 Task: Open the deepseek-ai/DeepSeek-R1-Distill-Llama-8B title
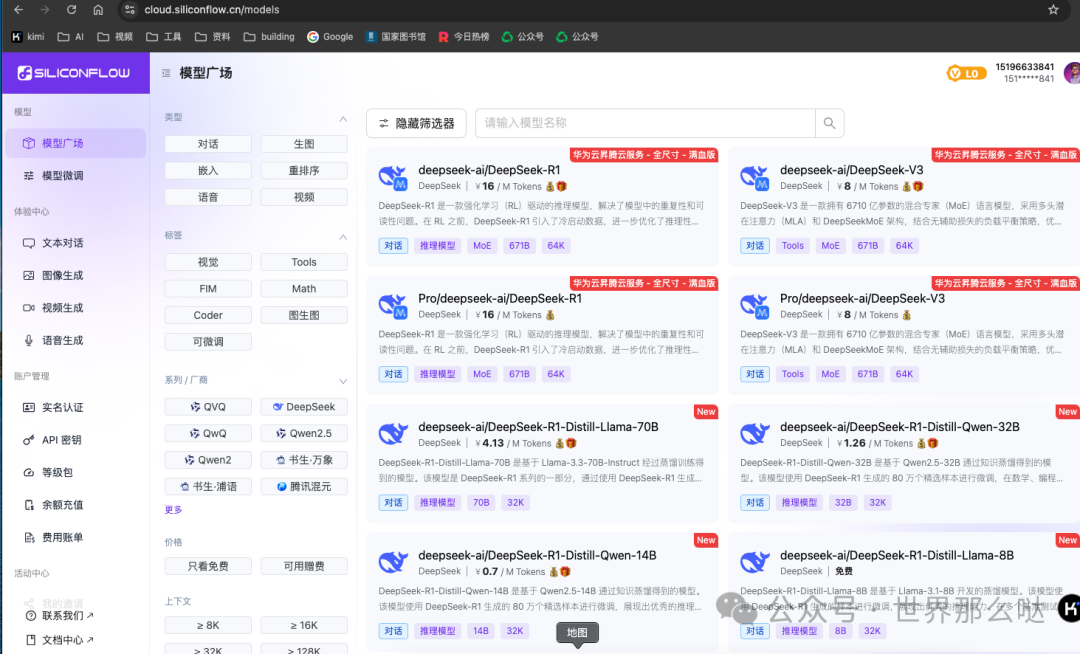pos(897,555)
